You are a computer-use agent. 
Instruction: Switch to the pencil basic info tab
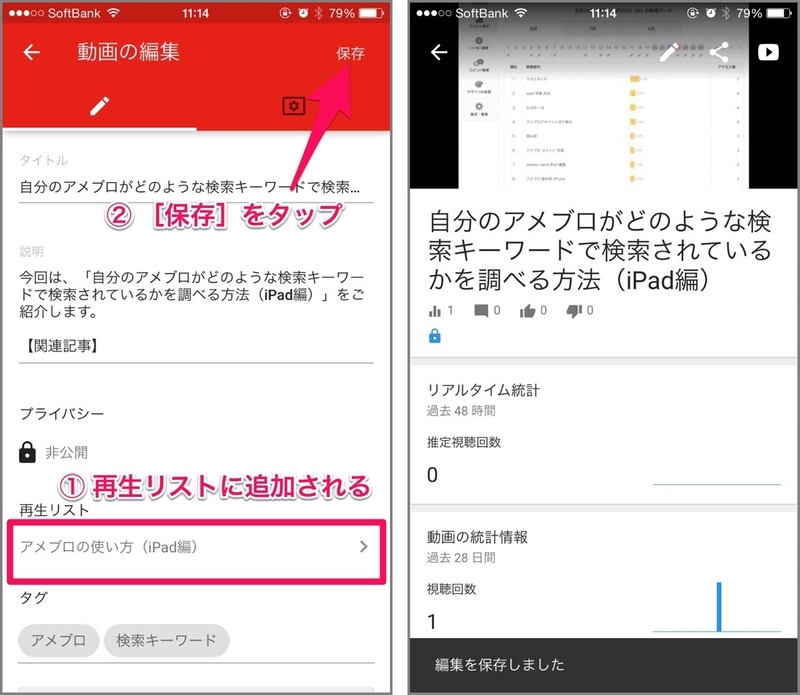(x=99, y=106)
